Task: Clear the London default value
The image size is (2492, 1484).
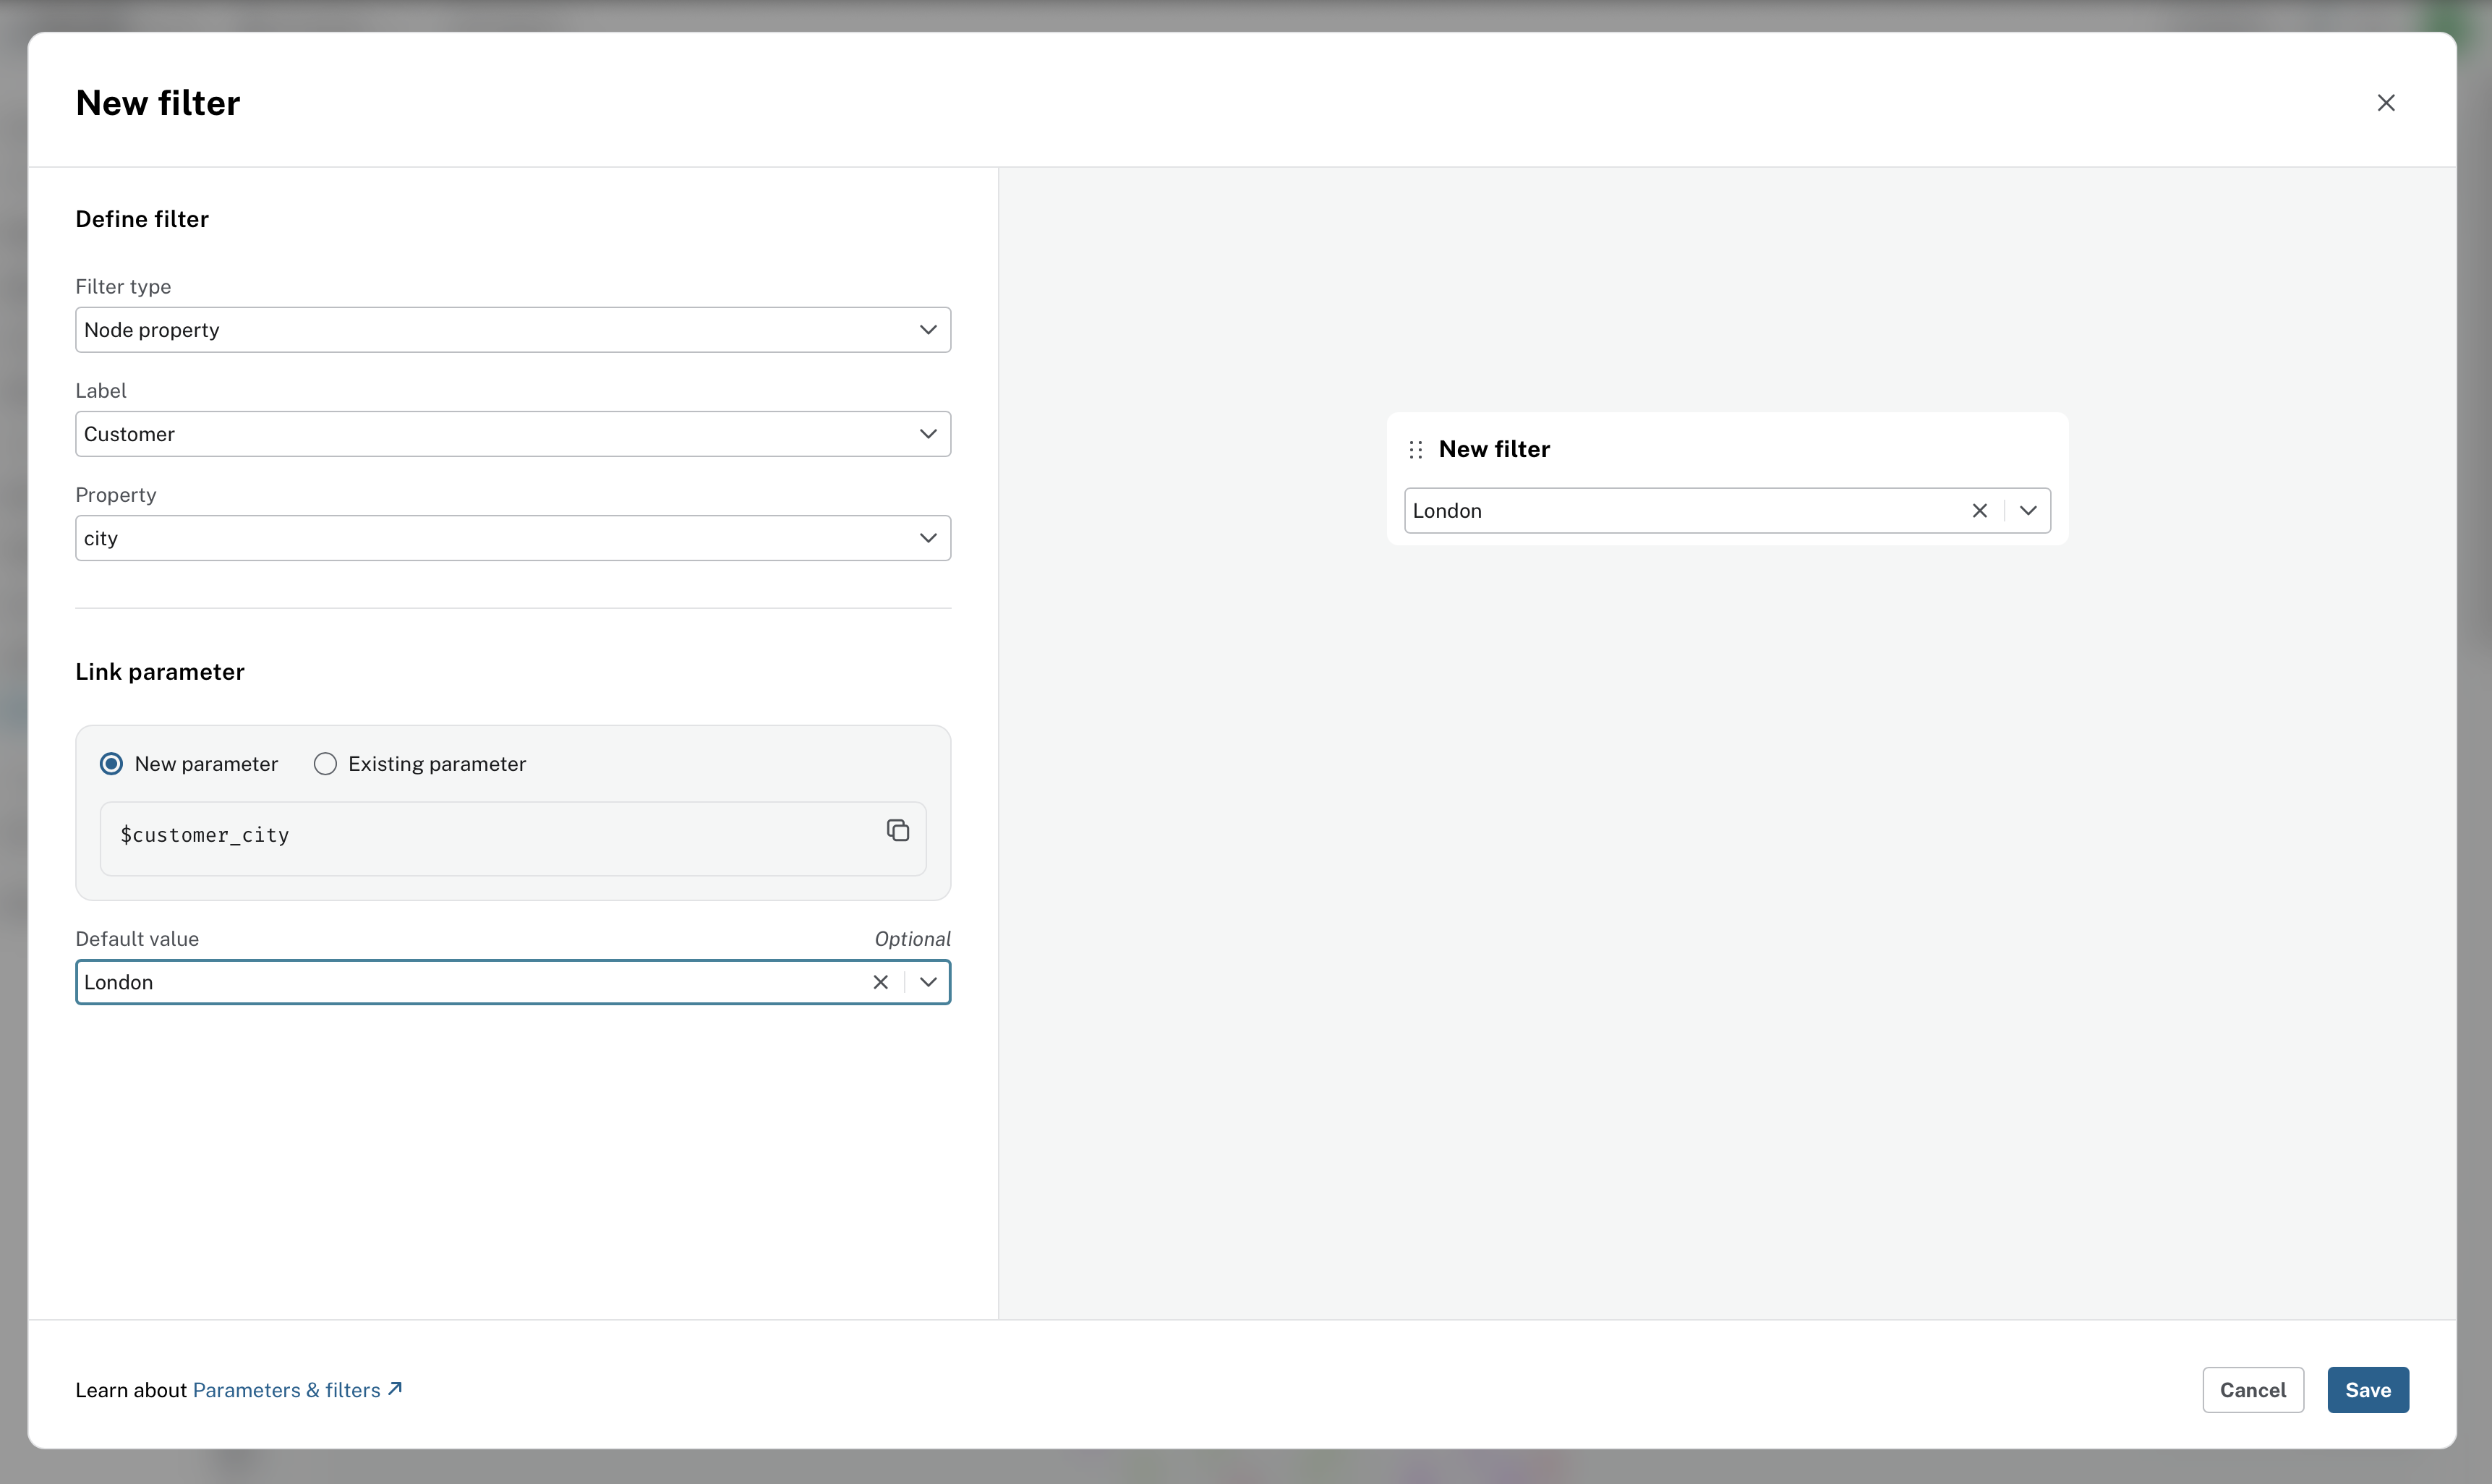Action: pos(880,982)
